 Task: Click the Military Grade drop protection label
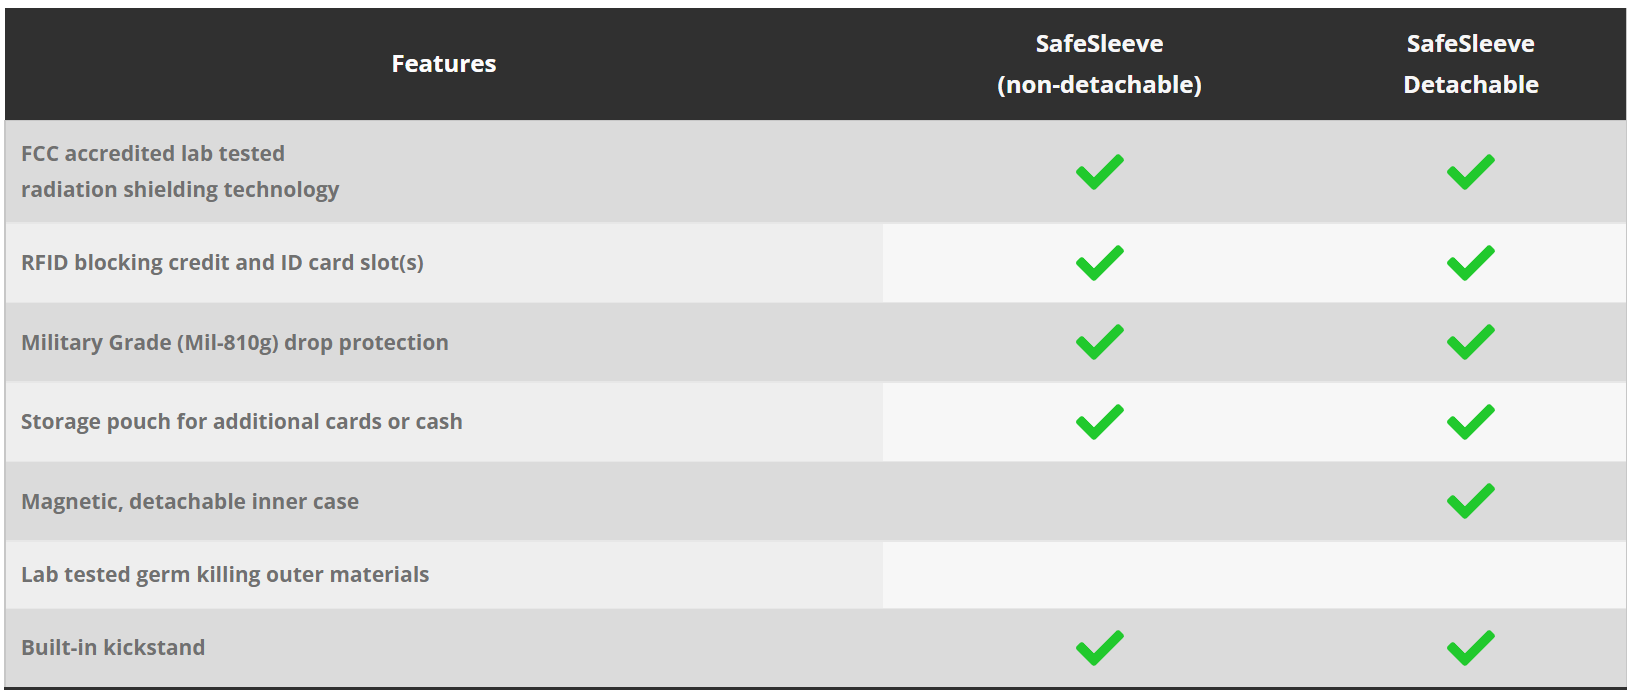235,343
